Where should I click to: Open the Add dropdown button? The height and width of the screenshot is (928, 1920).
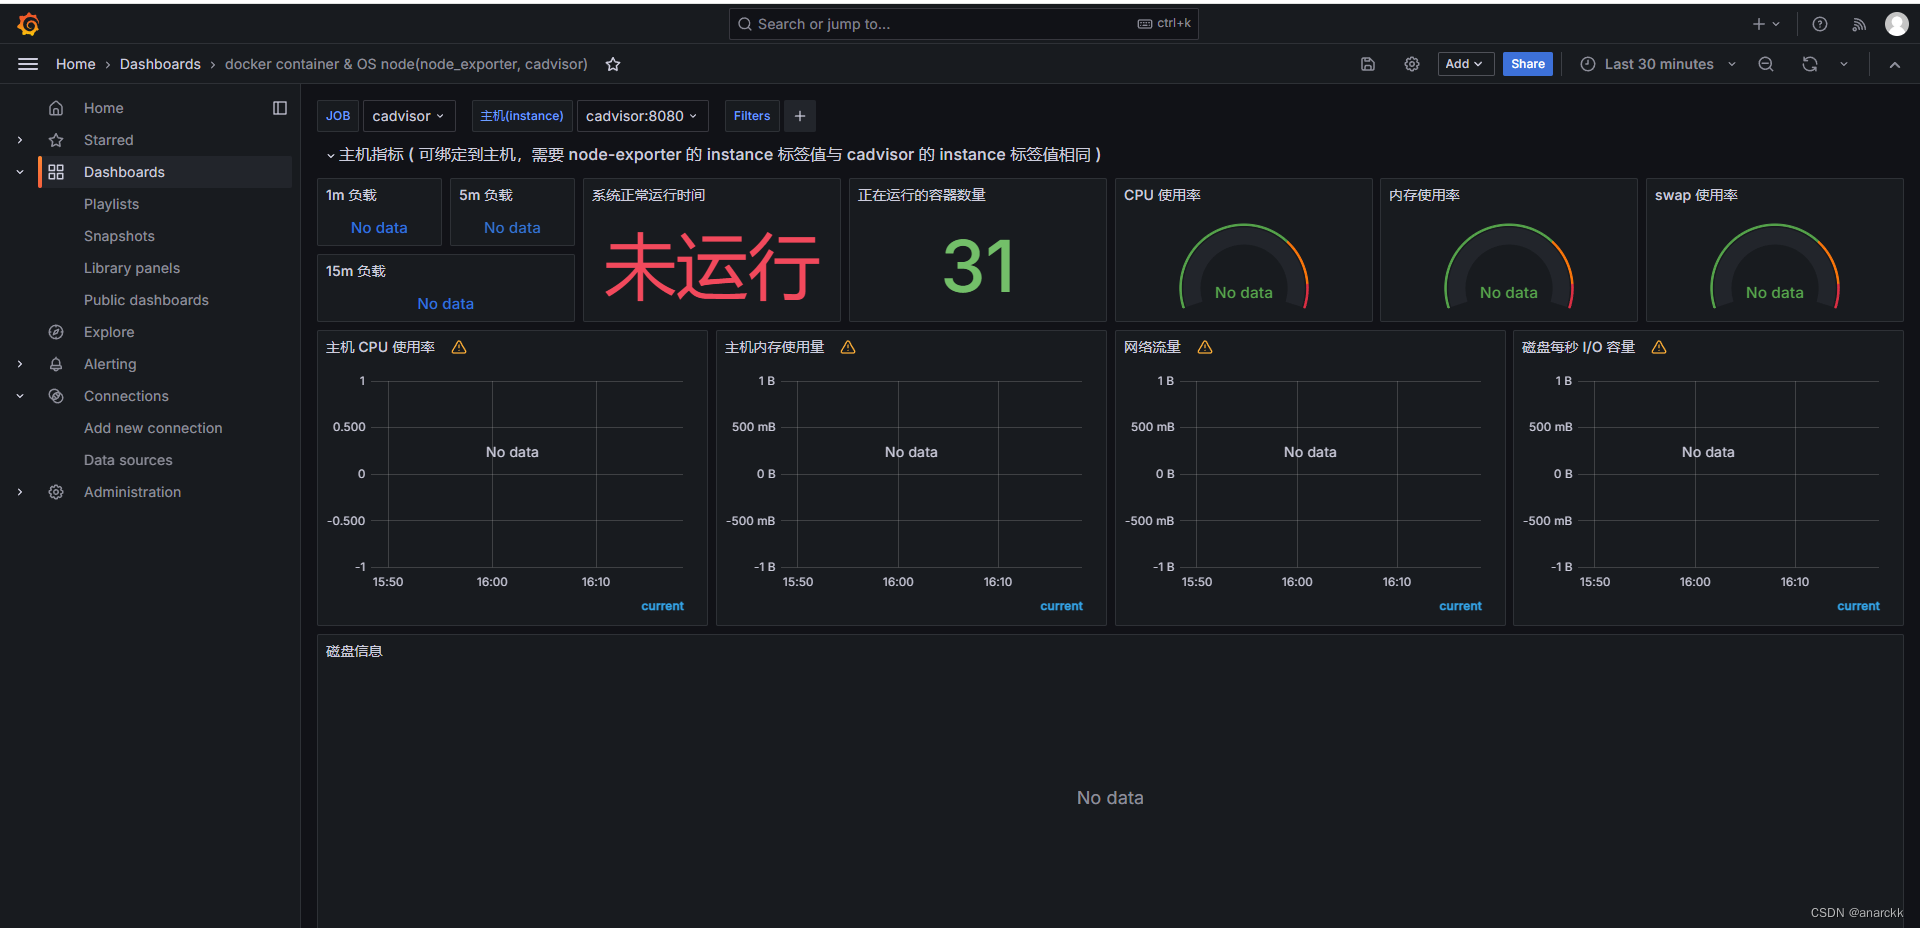tap(1465, 64)
